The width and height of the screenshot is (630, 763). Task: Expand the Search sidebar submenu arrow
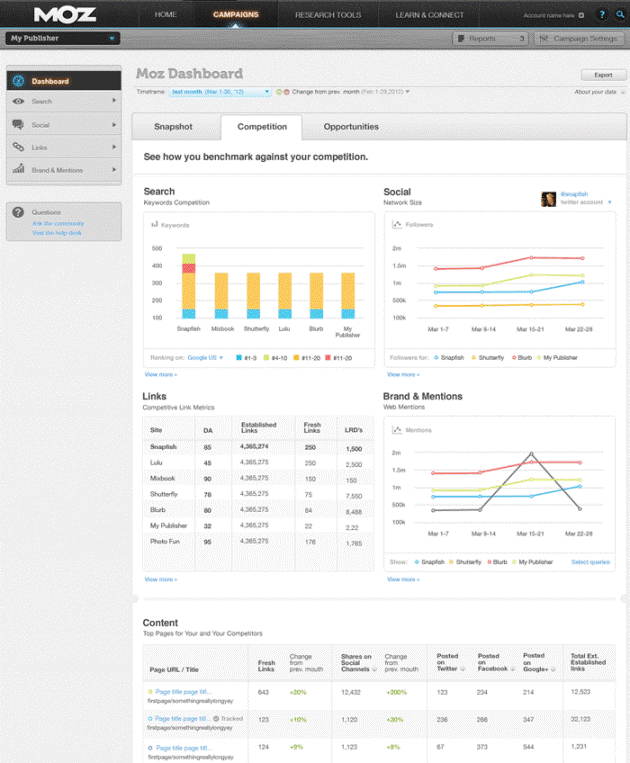coord(114,100)
